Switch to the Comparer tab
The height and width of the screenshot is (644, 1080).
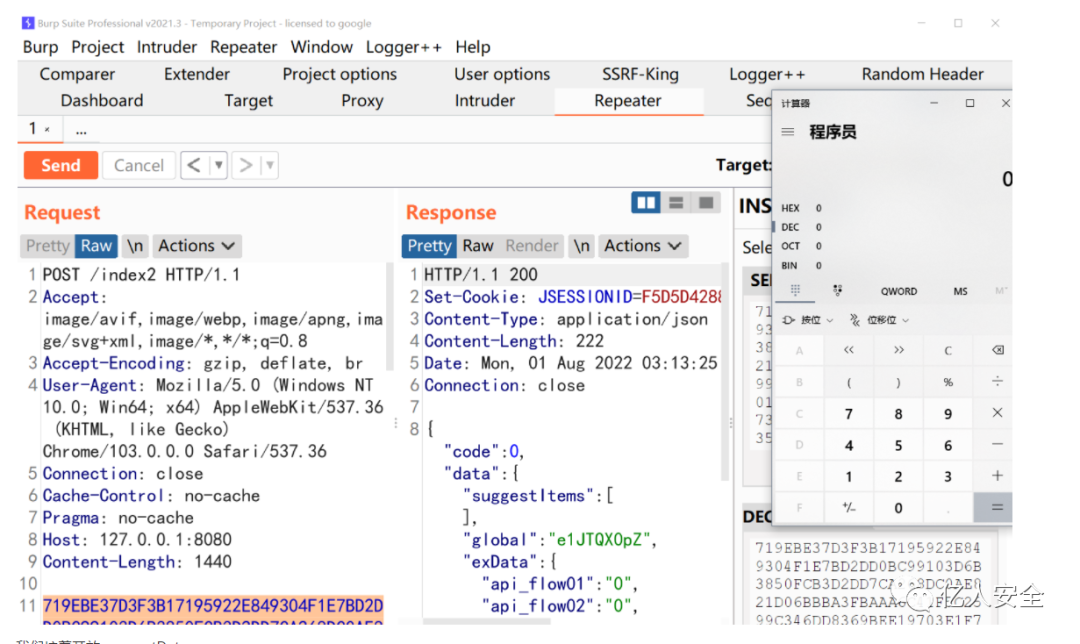click(77, 74)
